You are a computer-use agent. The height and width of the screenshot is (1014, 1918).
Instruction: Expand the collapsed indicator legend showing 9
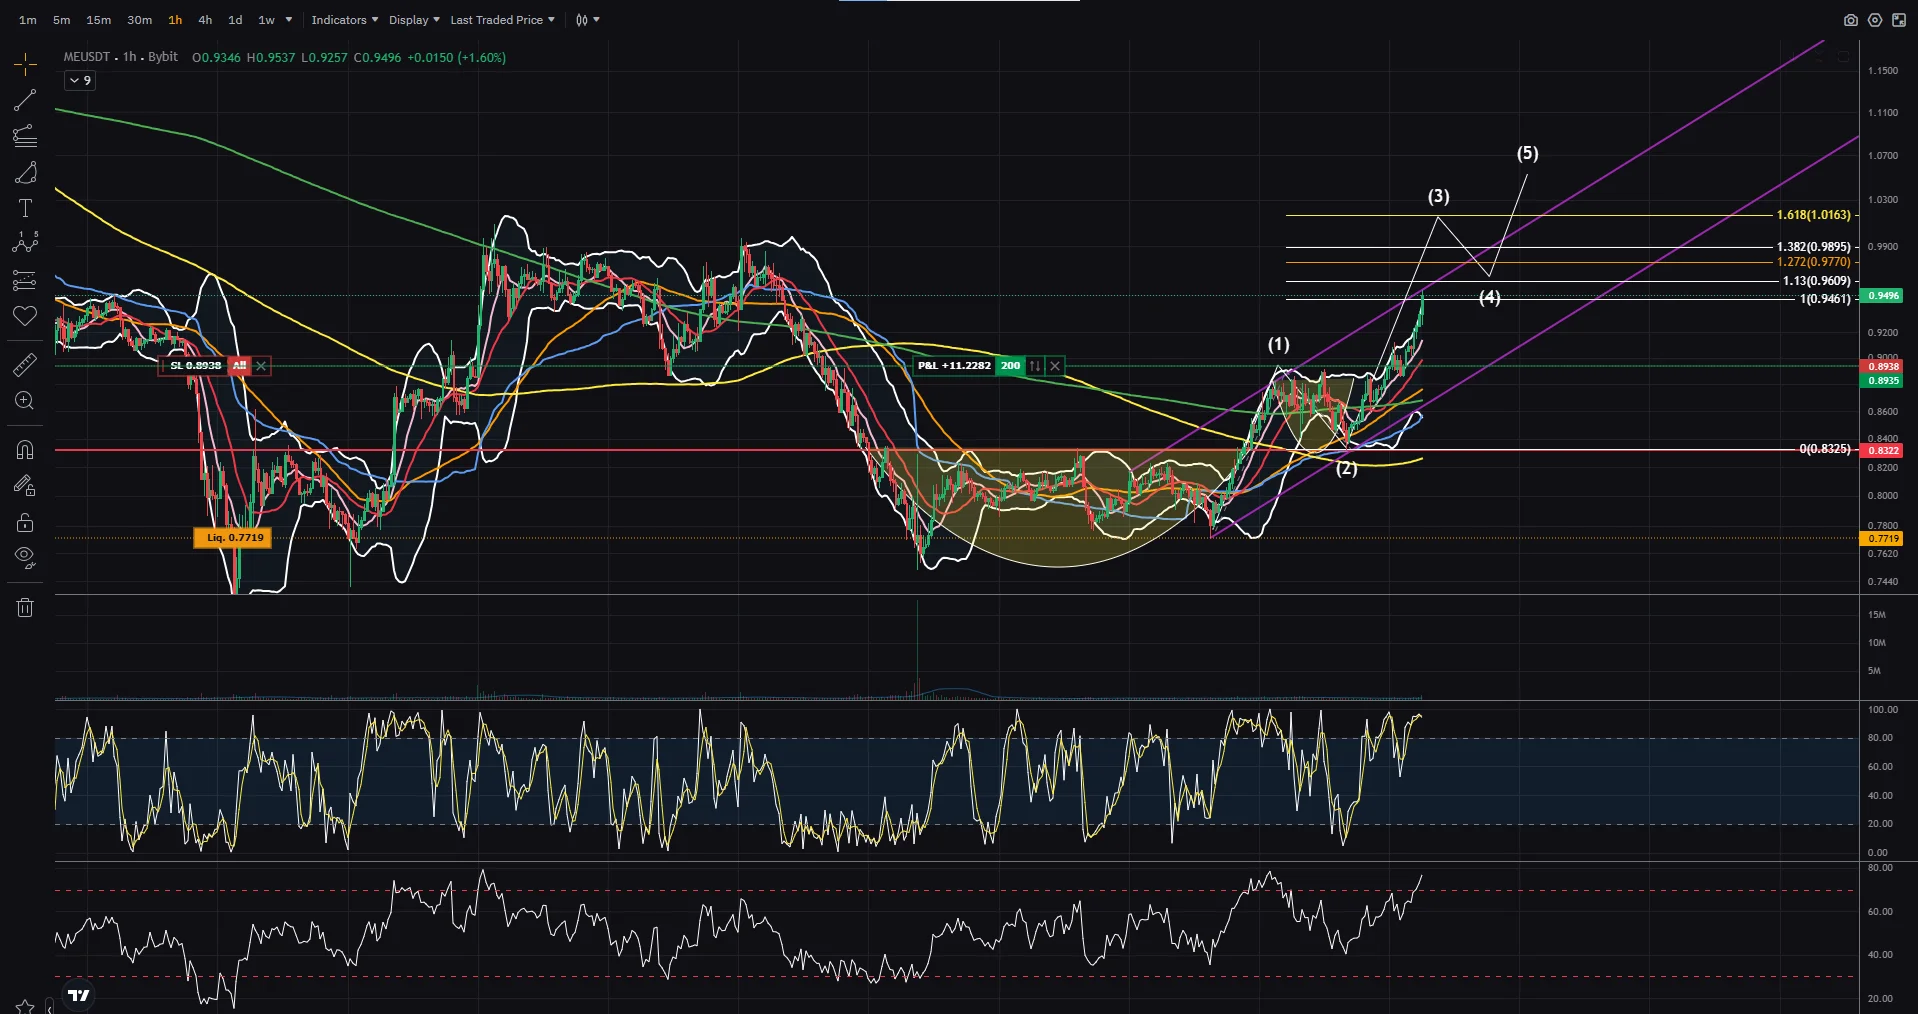coord(80,81)
